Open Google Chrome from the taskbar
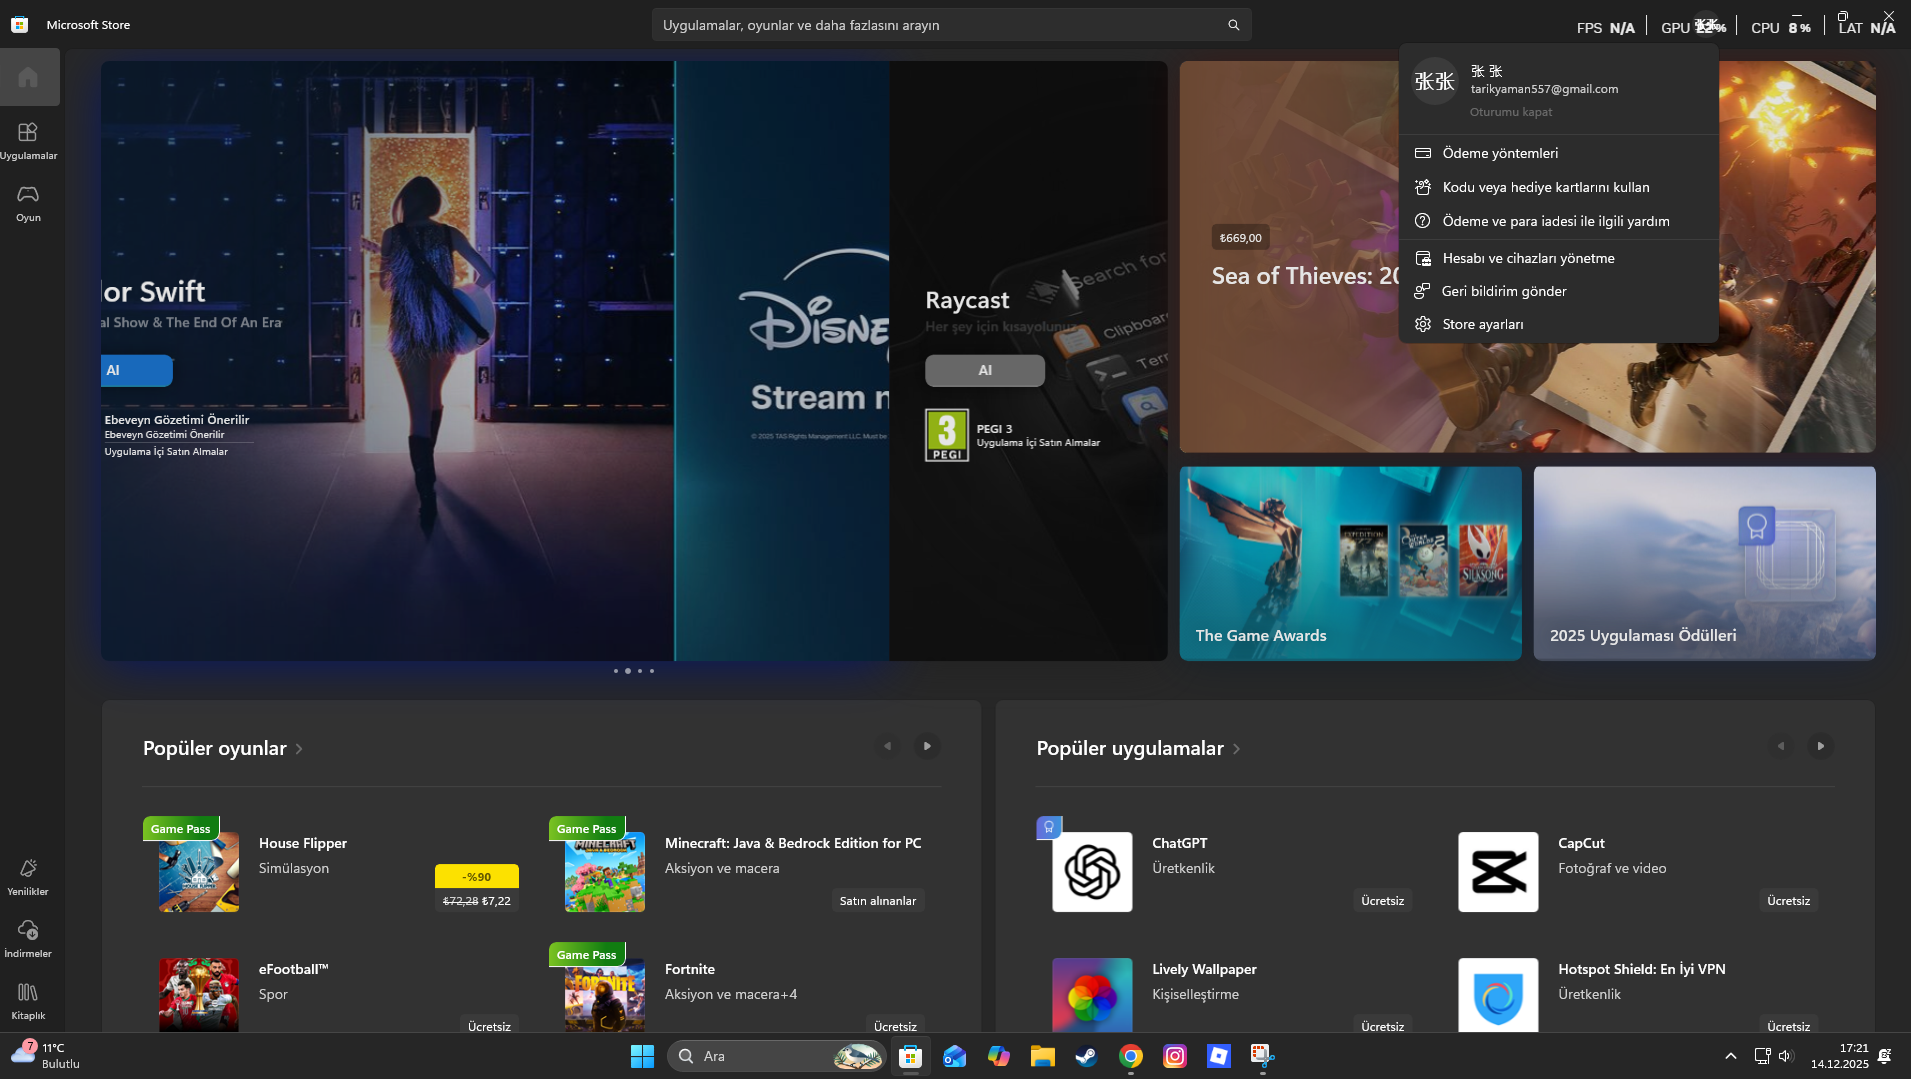This screenshot has width=1911, height=1079. point(1130,1056)
